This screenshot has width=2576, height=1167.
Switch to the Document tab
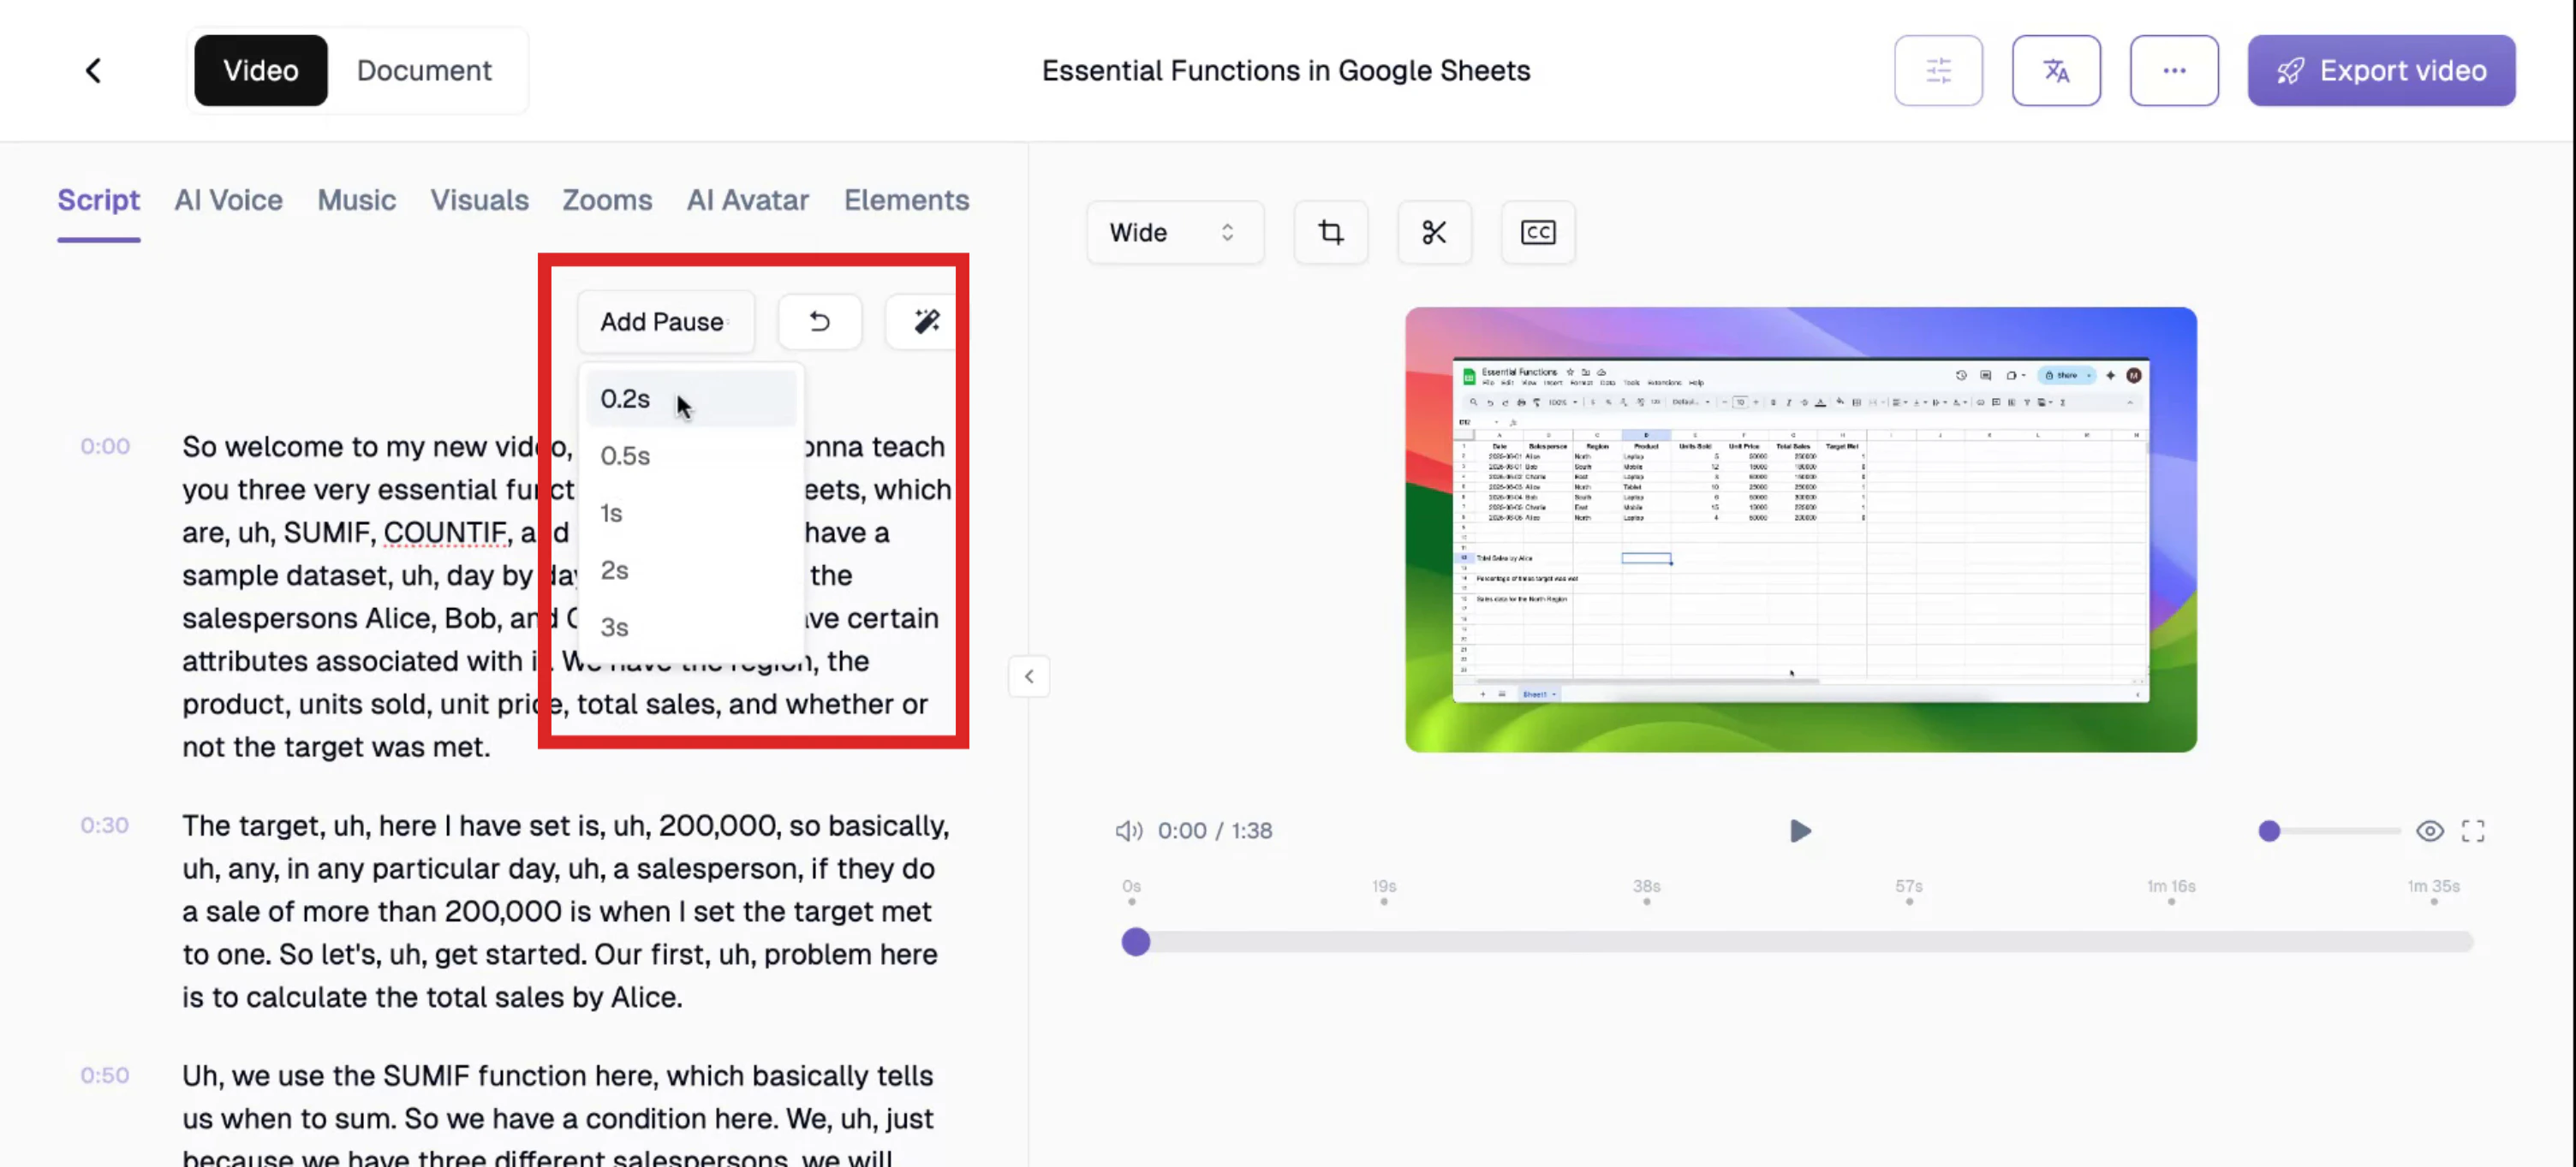423,70
